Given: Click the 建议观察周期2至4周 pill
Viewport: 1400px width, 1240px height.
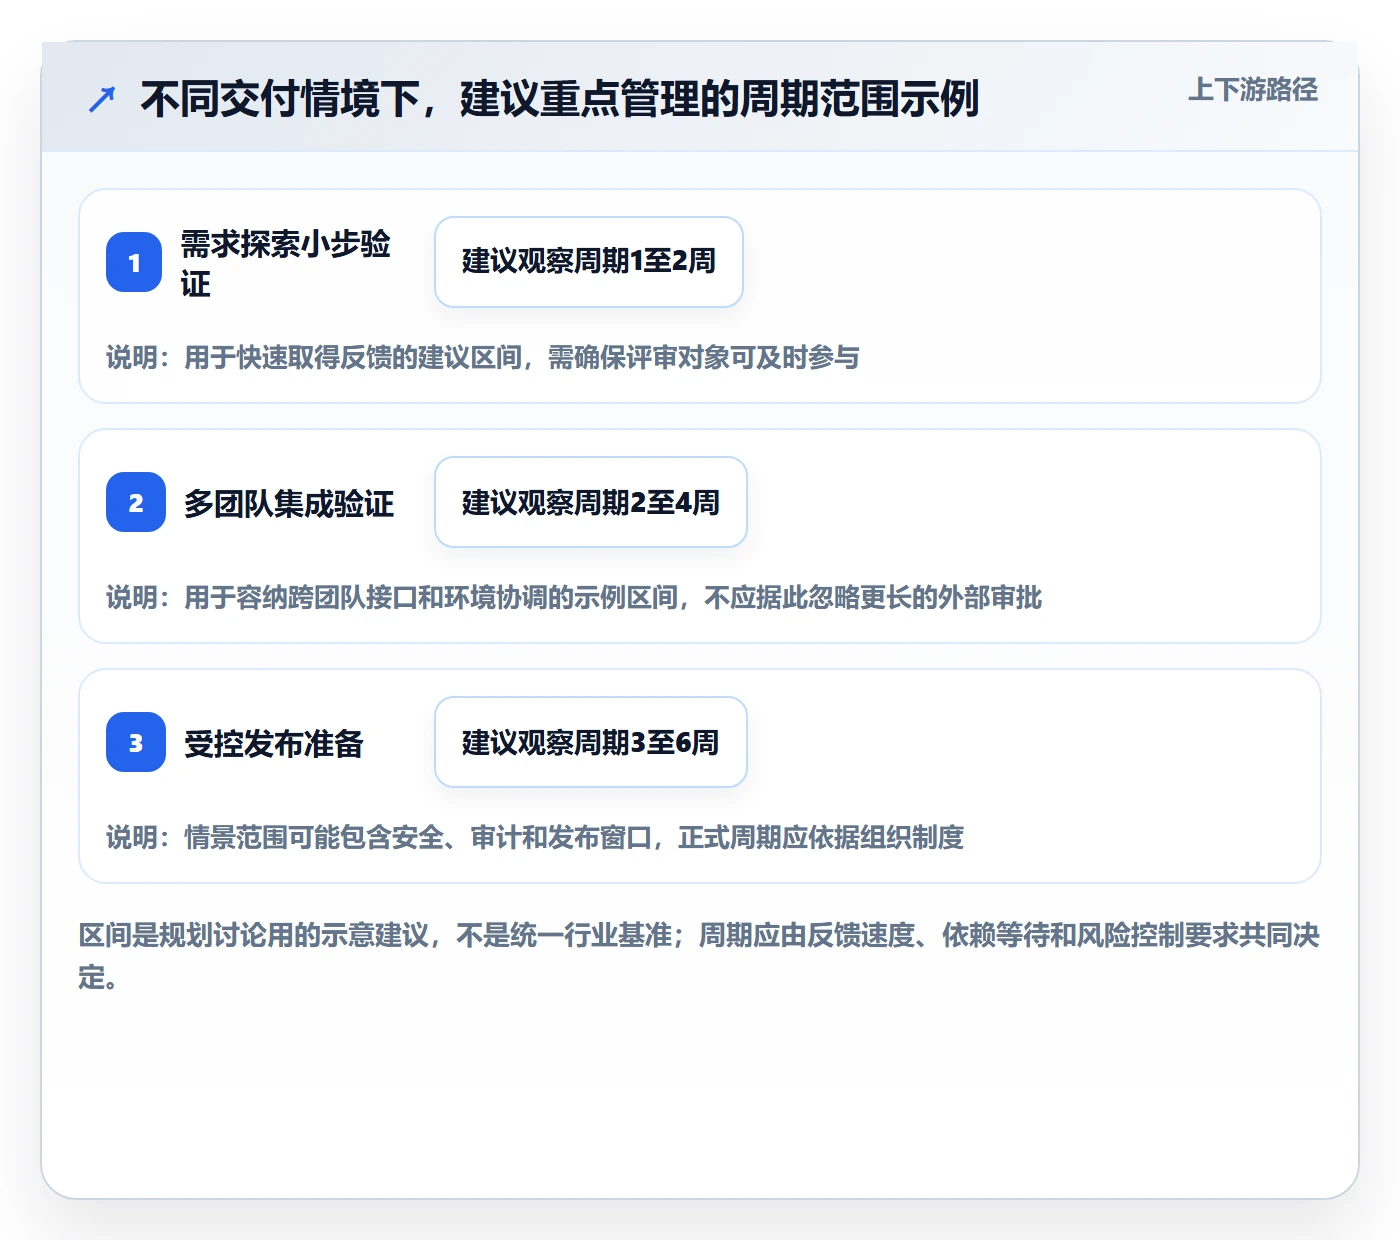Looking at the screenshot, I should pyautogui.click(x=591, y=502).
